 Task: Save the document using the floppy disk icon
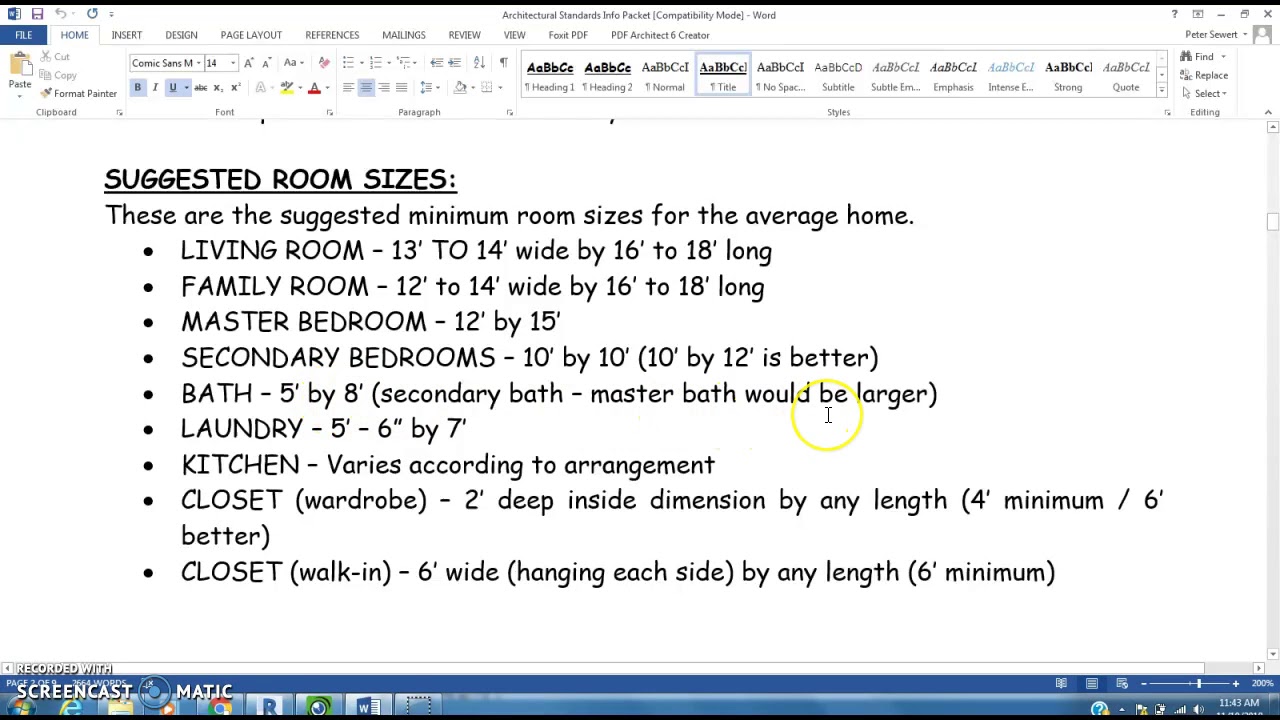click(x=37, y=14)
